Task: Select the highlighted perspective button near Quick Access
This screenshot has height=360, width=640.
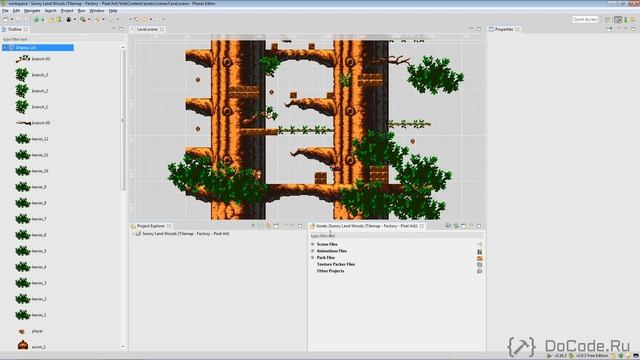Action: click(x=618, y=19)
